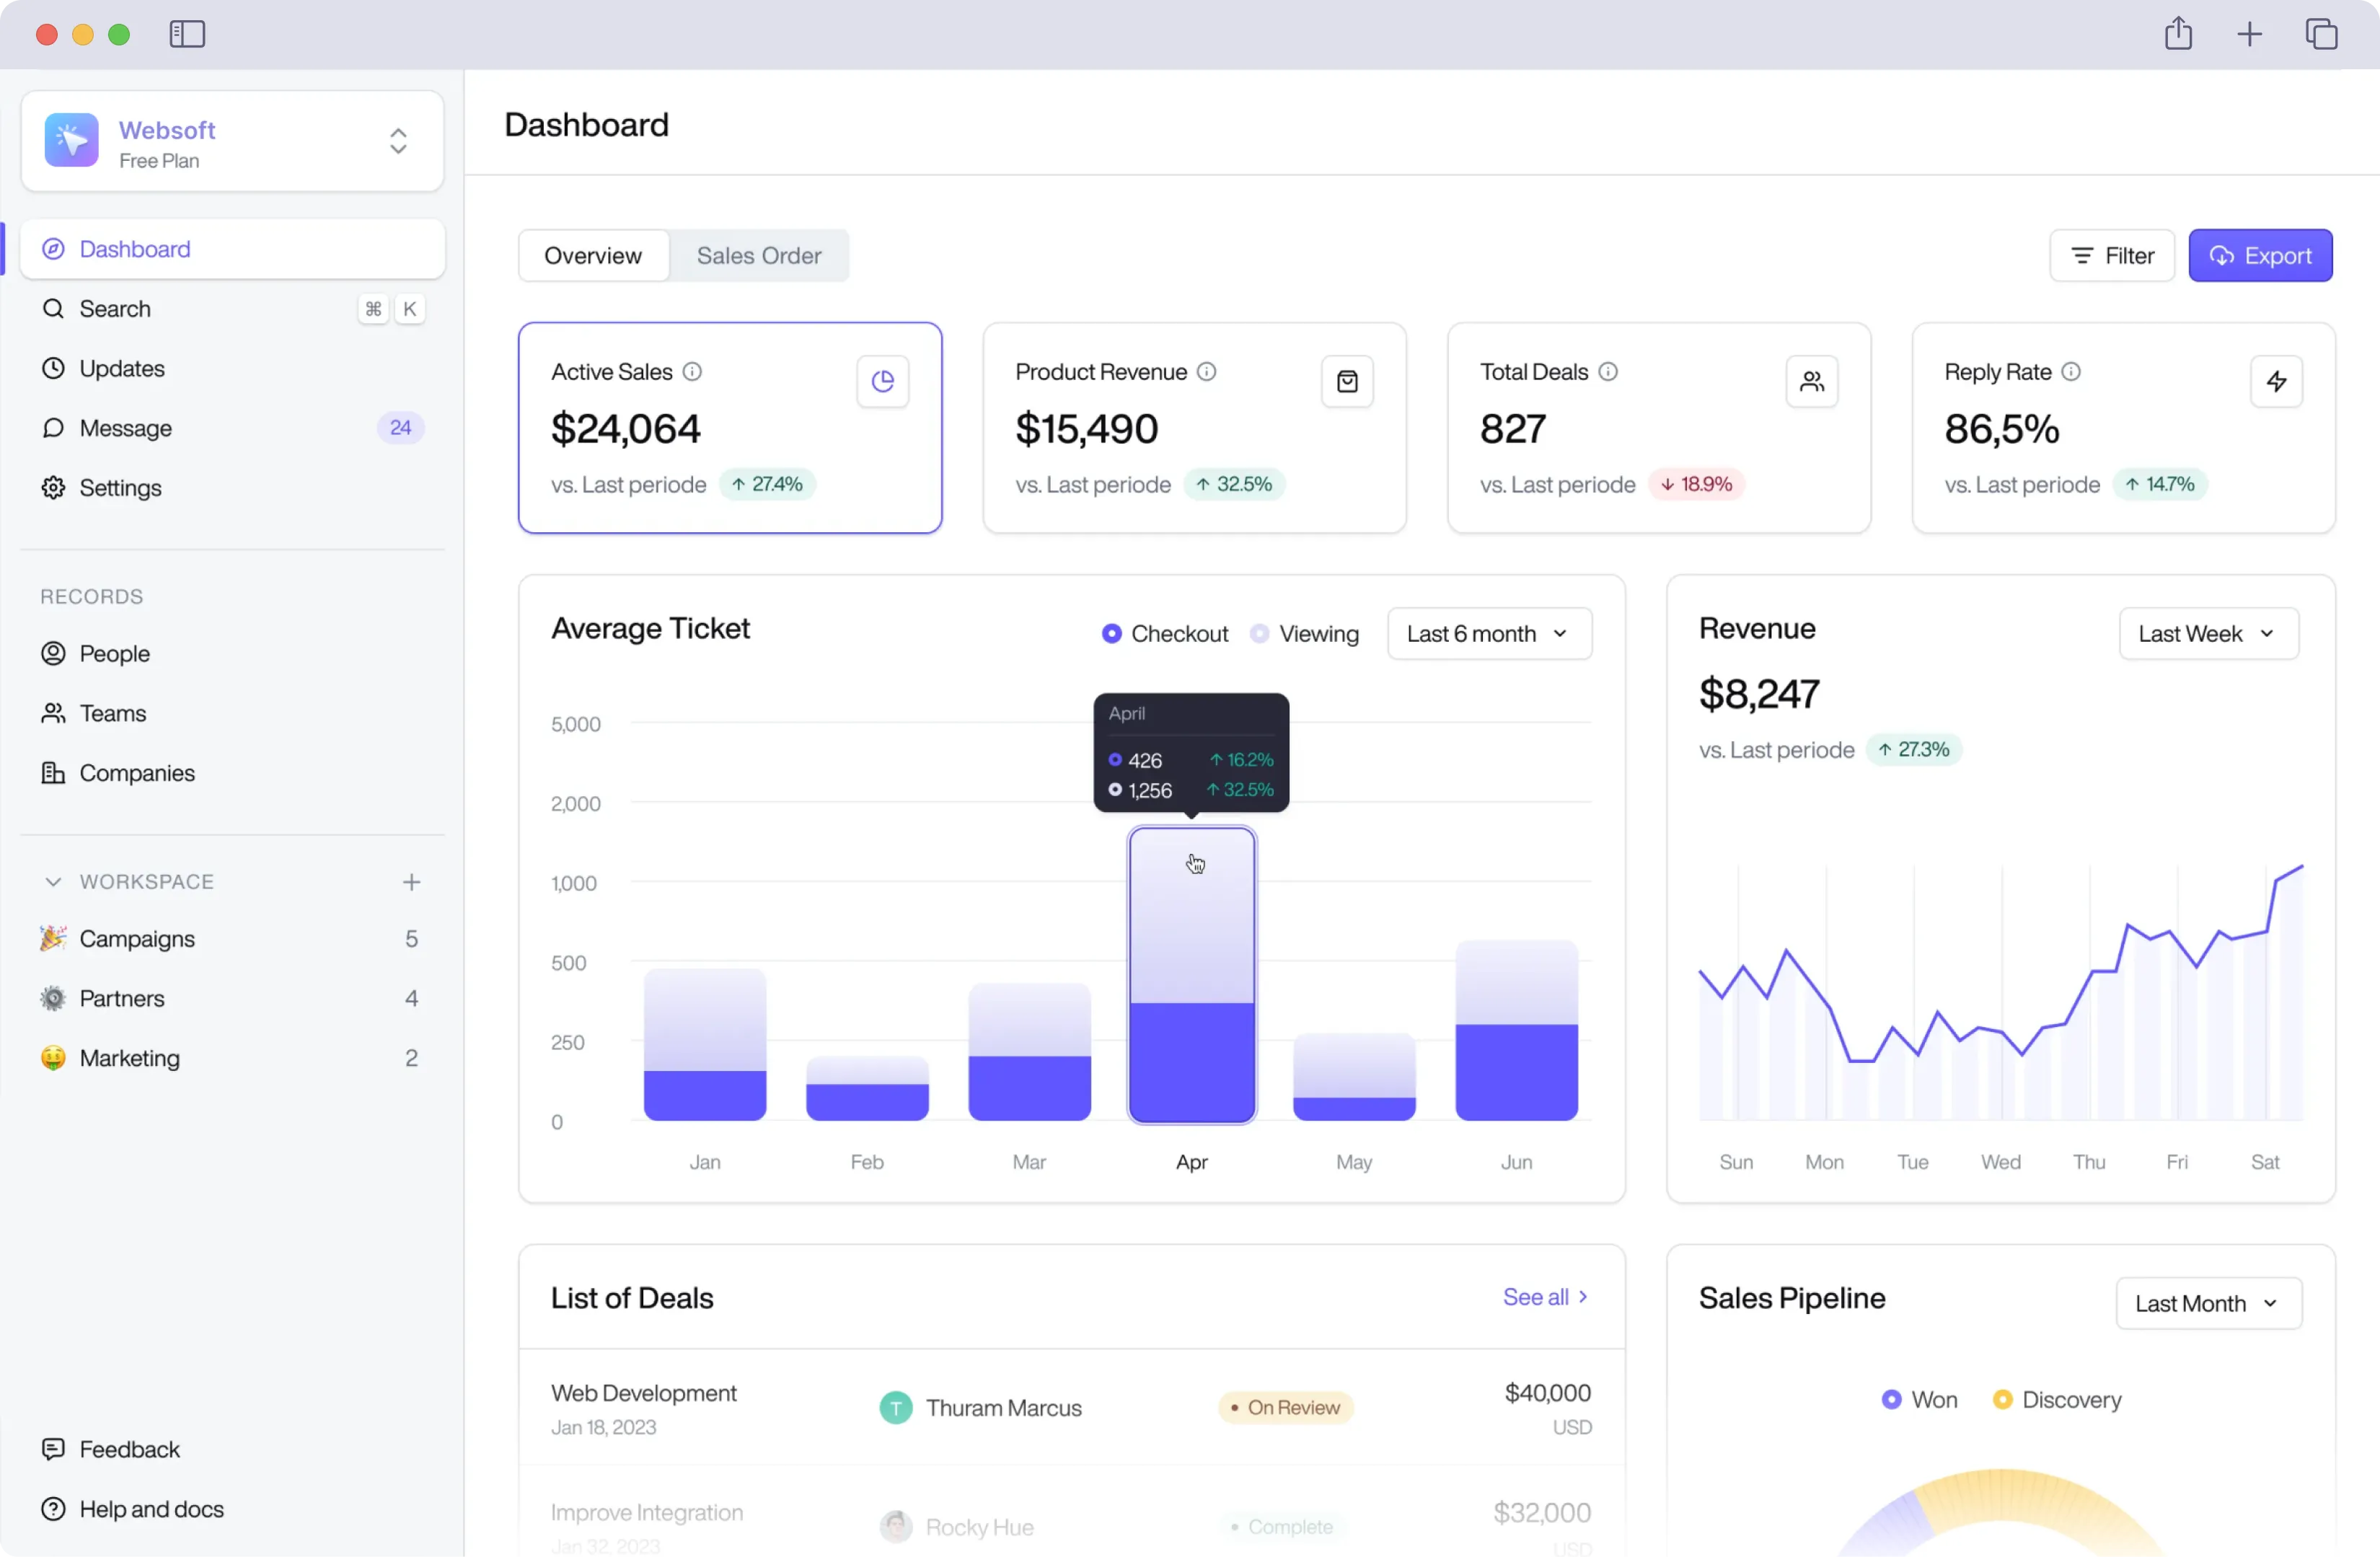Toggle the Discovery legend in Sales Pipeline
Screen dimensions: 2380x1557
tap(2056, 1400)
